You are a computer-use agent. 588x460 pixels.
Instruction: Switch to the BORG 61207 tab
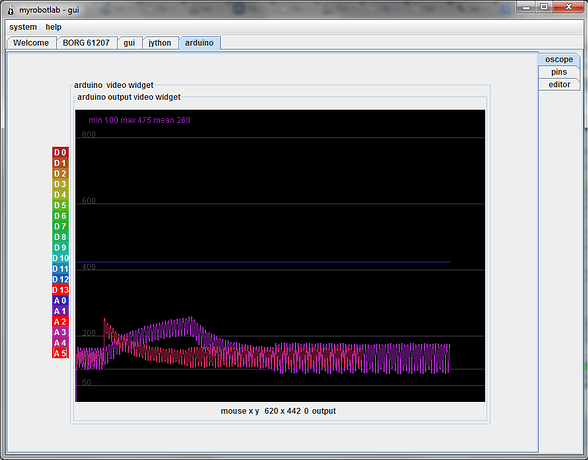click(86, 43)
